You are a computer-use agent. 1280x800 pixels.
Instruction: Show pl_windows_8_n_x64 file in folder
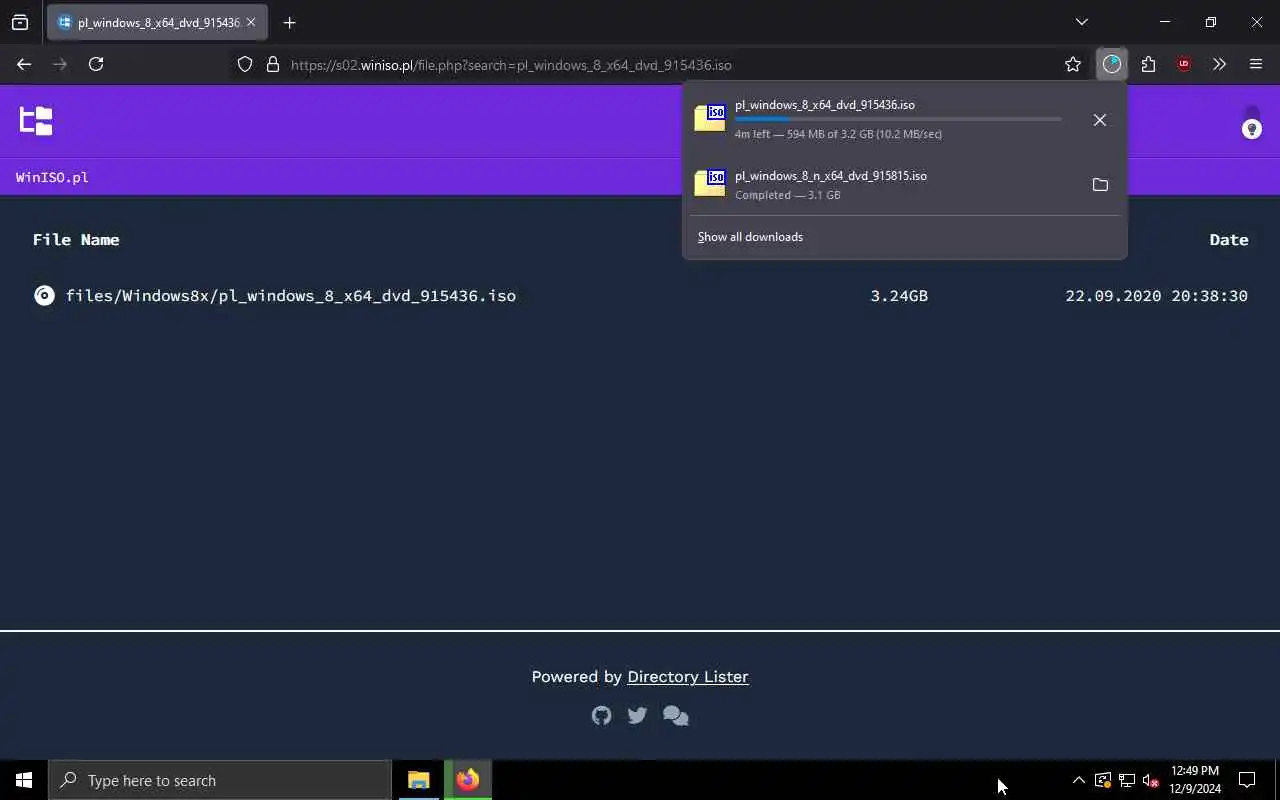[1100, 185]
